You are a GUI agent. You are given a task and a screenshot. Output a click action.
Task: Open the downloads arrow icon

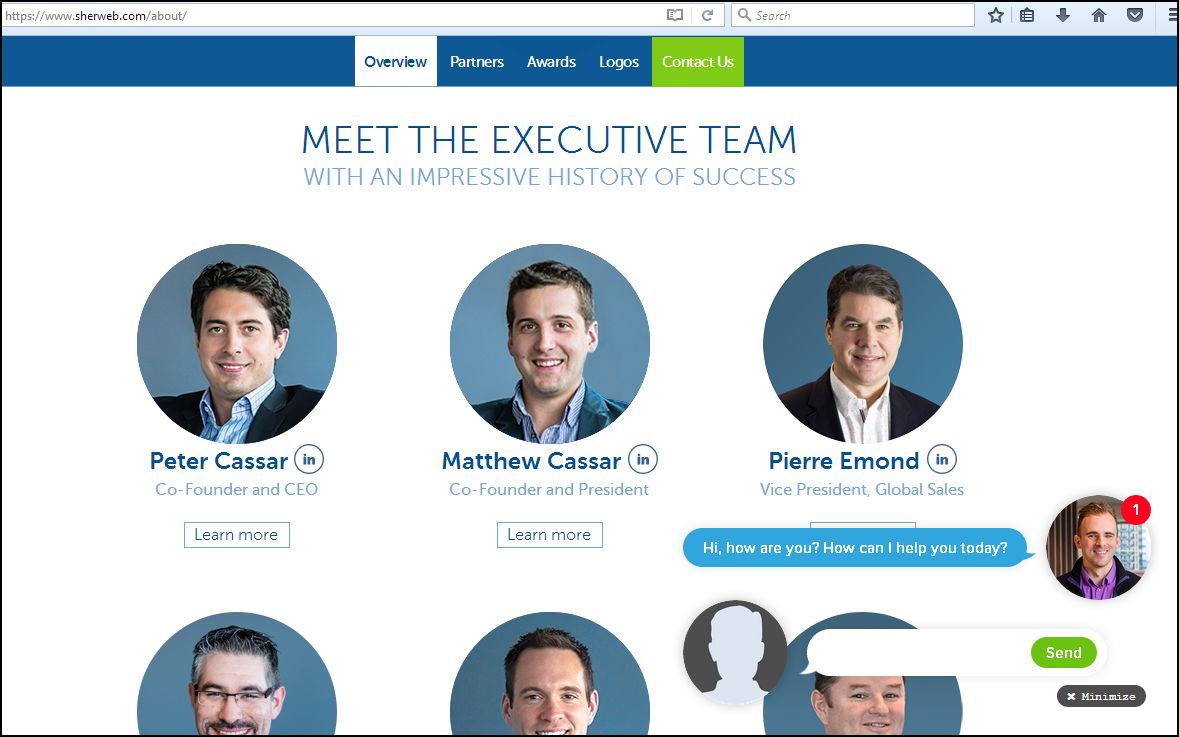1062,15
